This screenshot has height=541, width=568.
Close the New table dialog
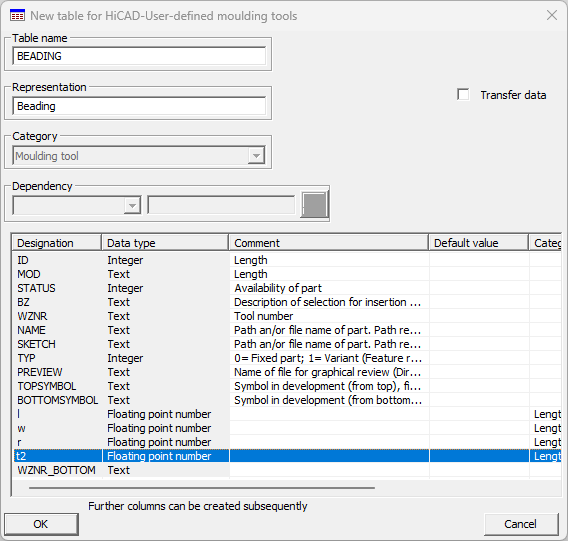click(552, 15)
